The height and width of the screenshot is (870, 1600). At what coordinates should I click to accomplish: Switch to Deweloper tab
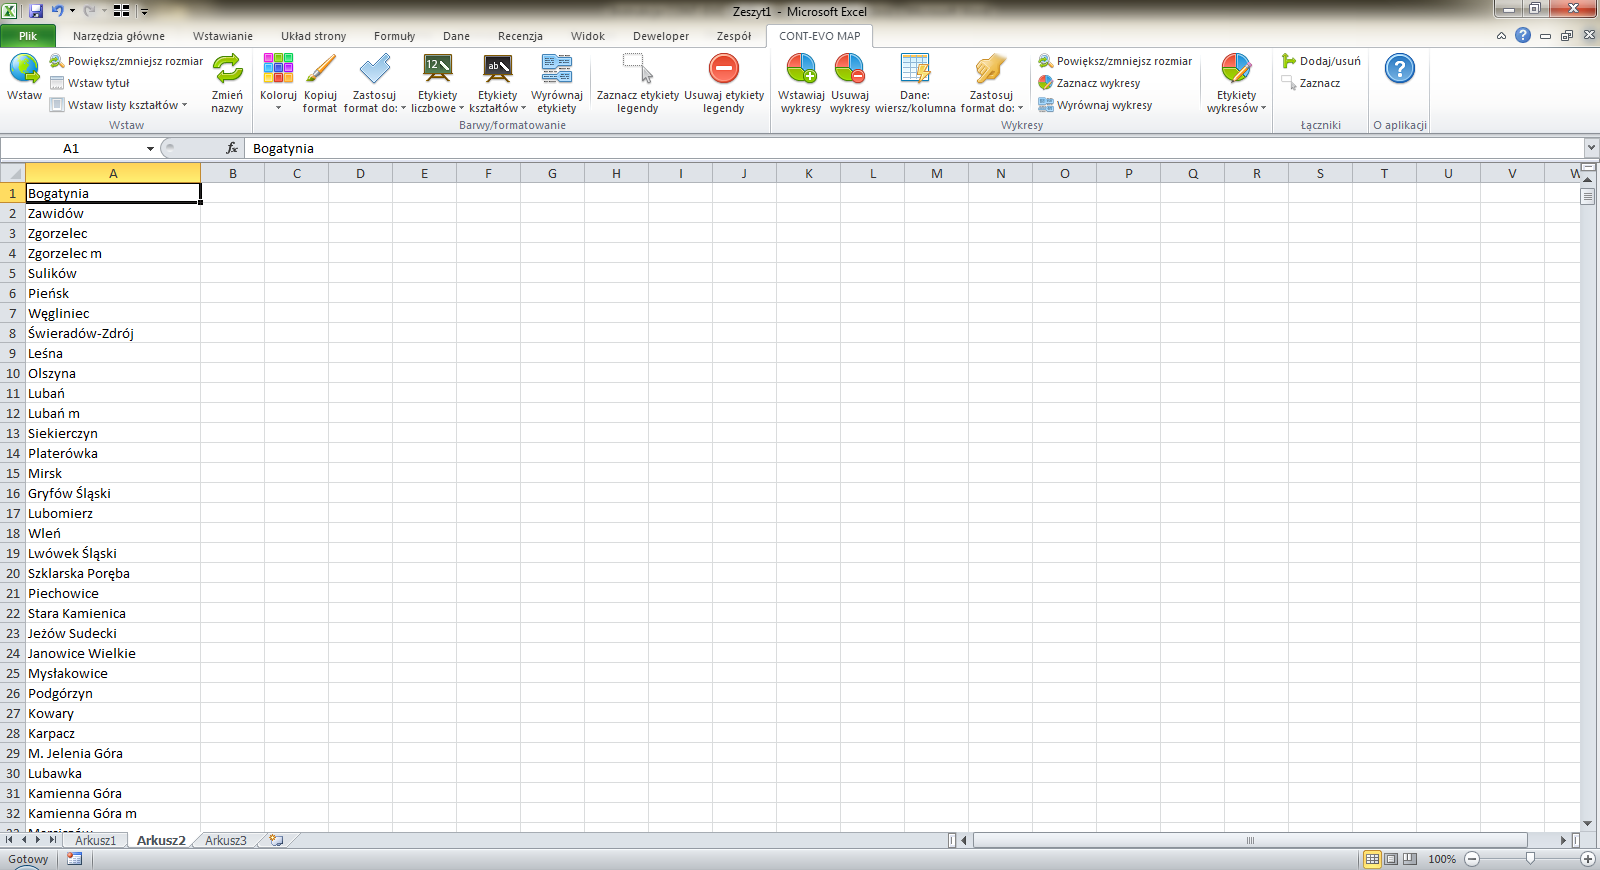(661, 36)
